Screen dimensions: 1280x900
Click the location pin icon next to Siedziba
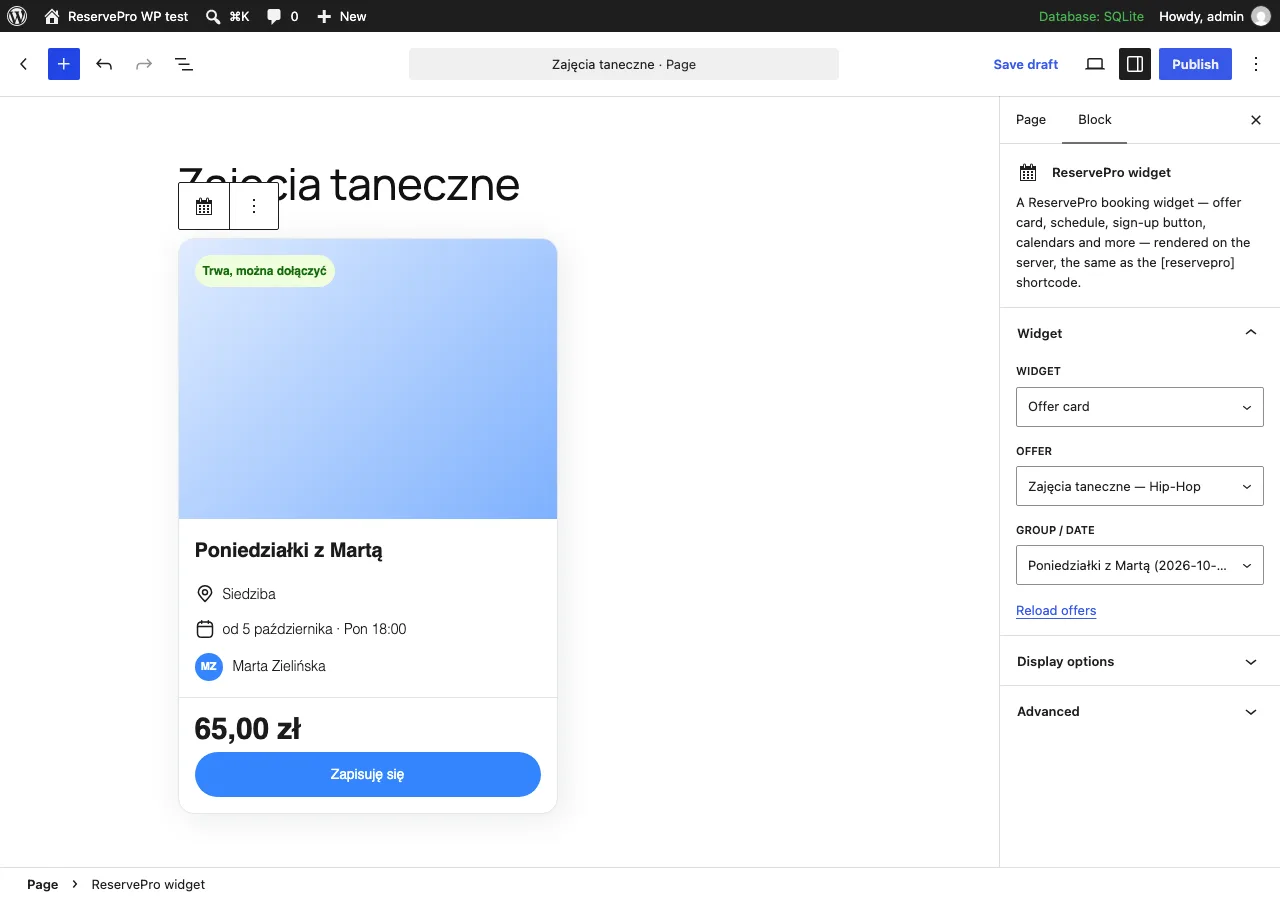pos(205,594)
